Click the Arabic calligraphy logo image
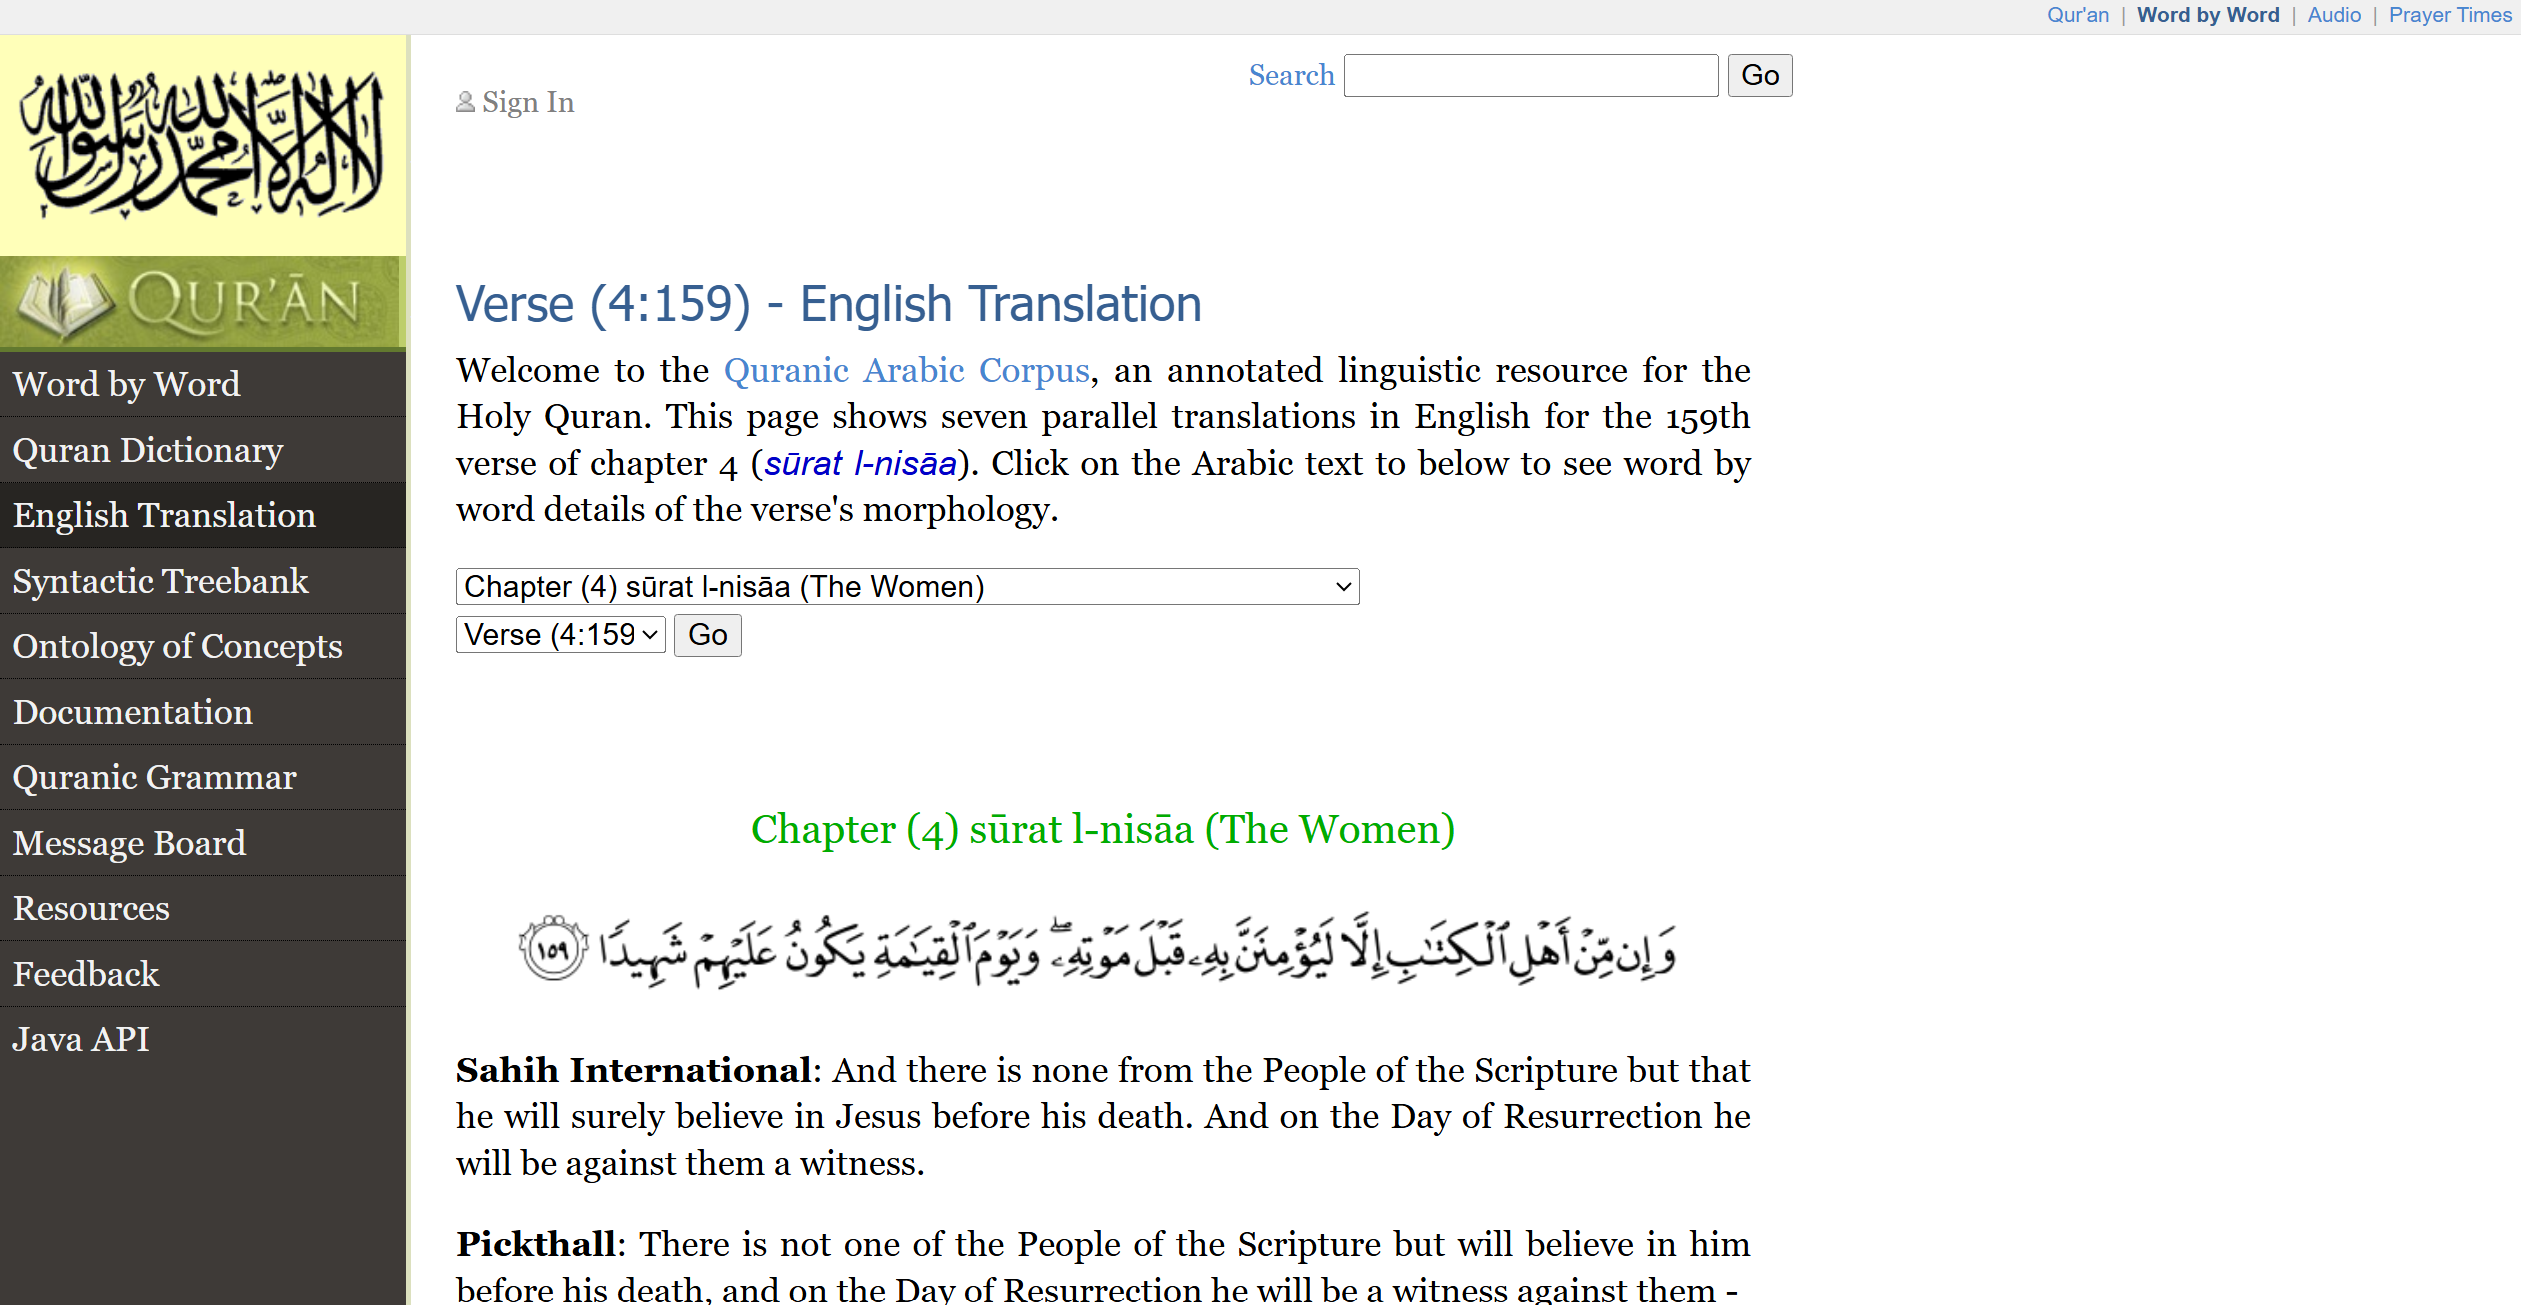Screen dimensions: 2521x1305 tap(203, 145)
